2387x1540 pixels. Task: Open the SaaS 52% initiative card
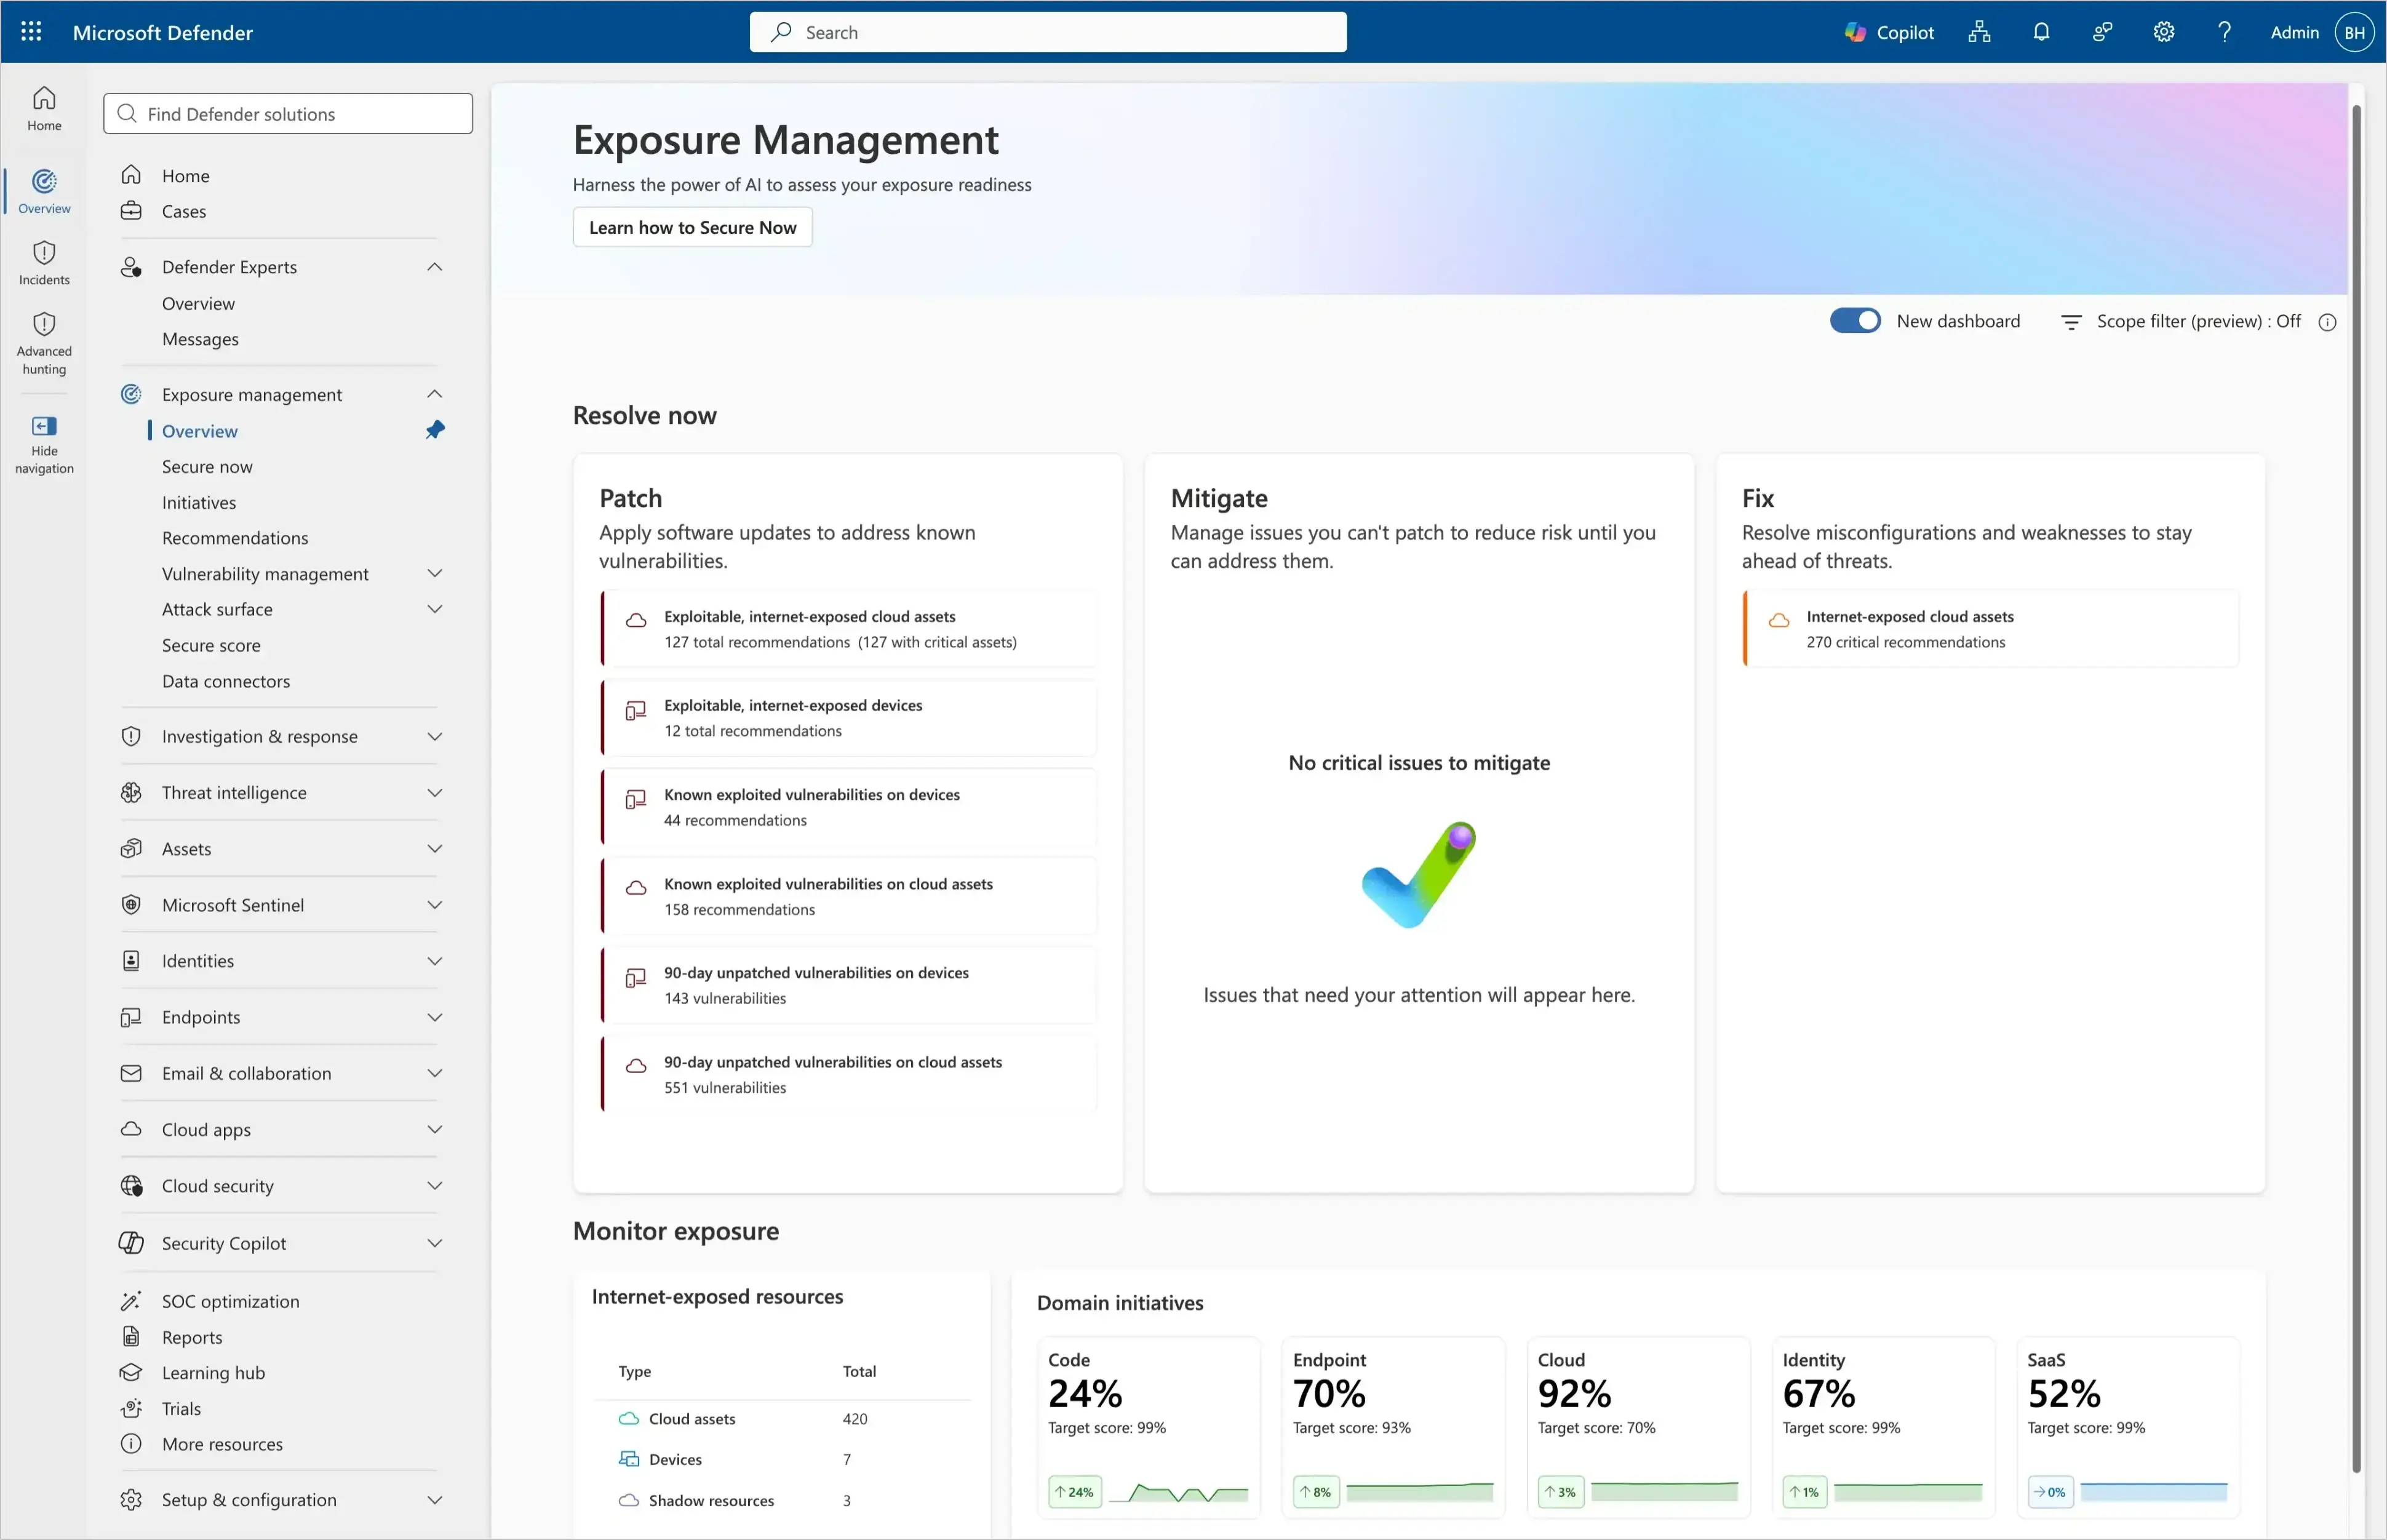click(2128, 1428)
